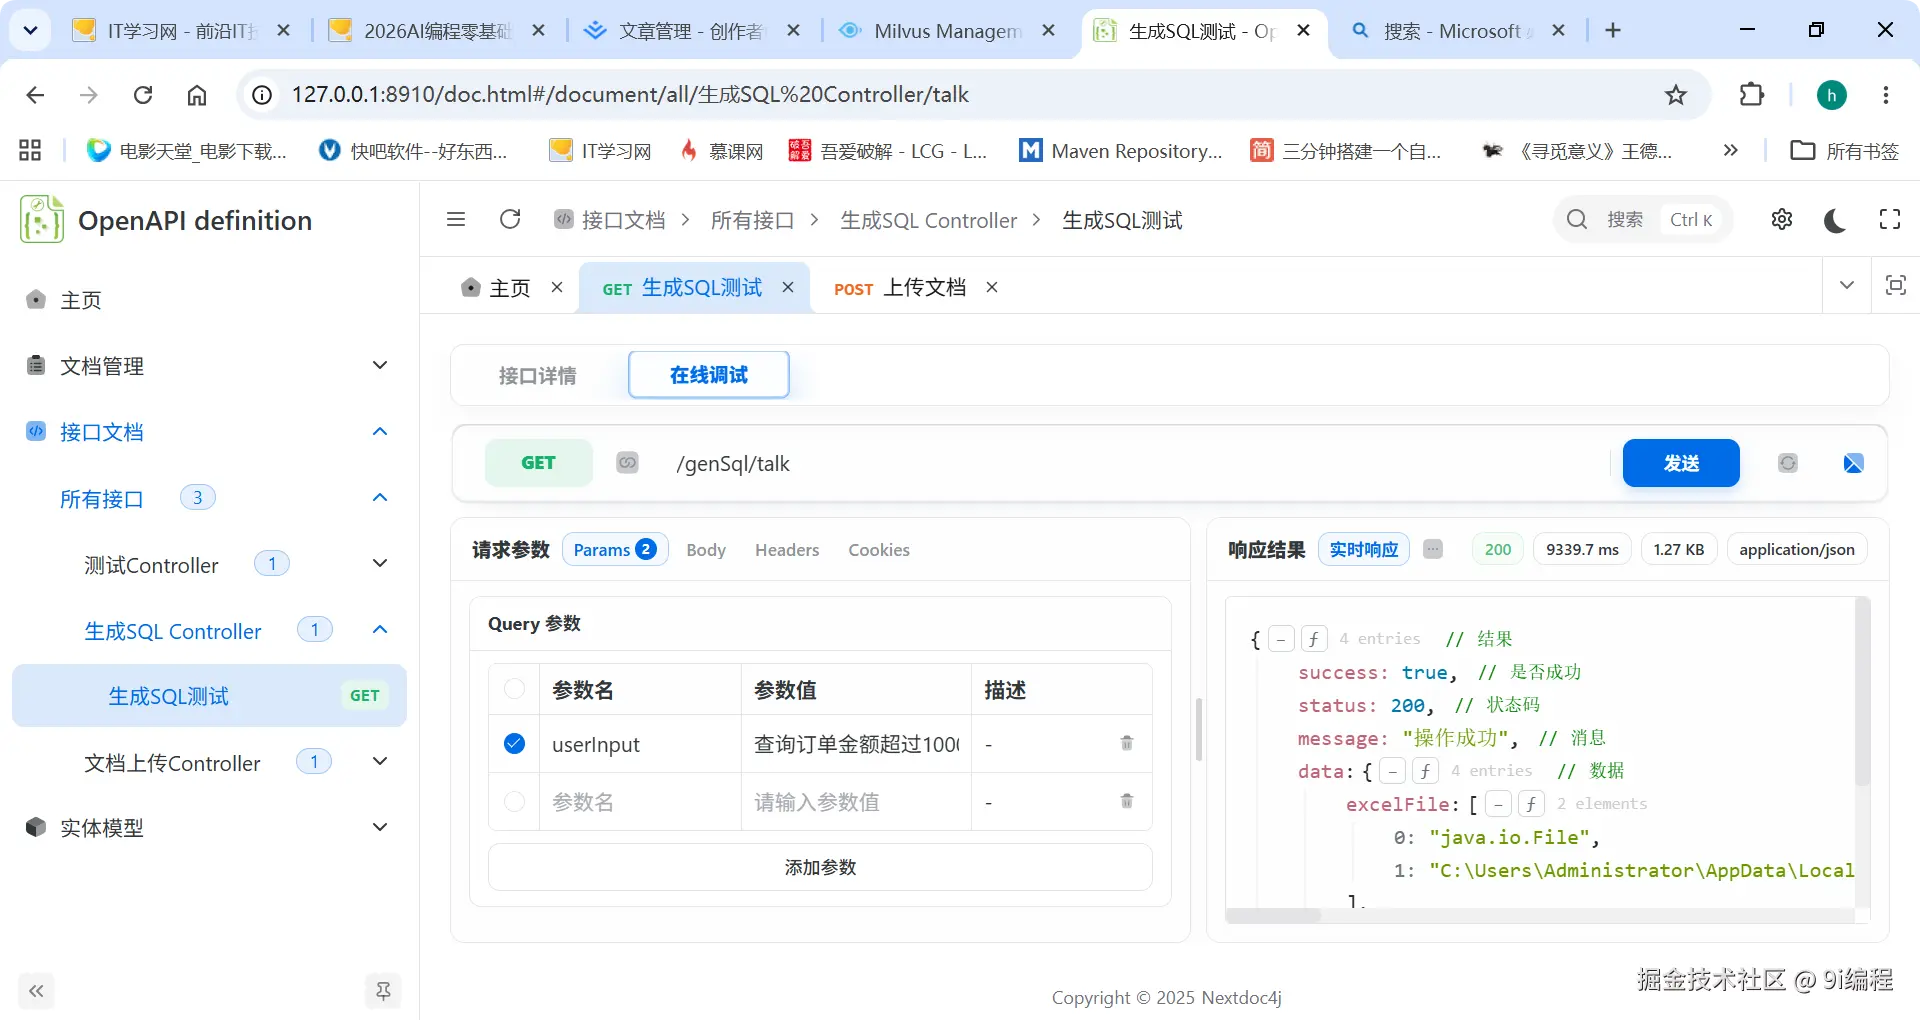This screenshot has height=1020, width=1920.
Task: Pin the sidebar with pin icon
Action: click(x=383, y=991)
